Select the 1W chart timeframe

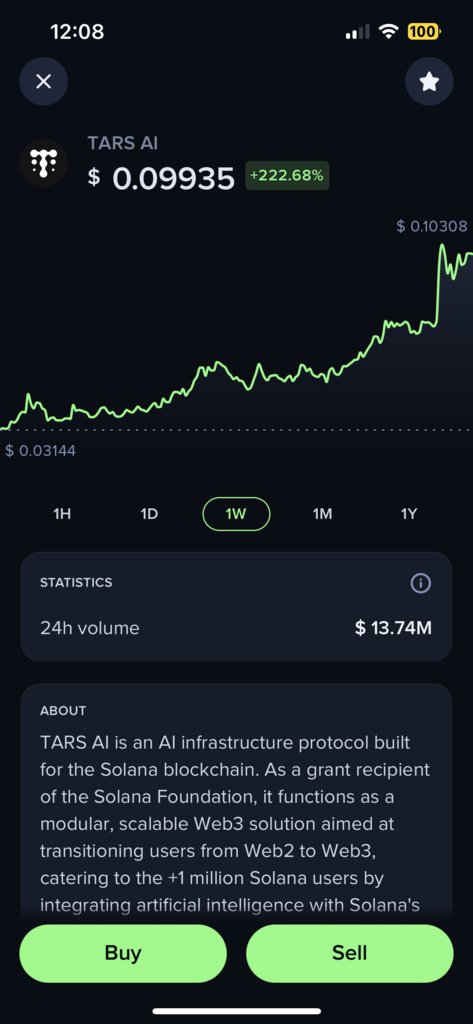(236, 514)
